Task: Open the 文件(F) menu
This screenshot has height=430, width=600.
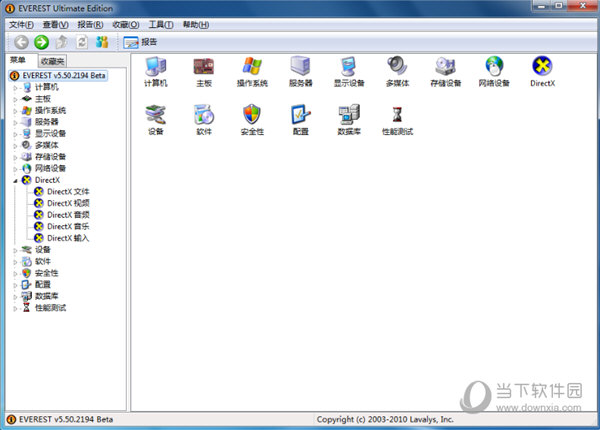Action: pyautogui.click(x=21, y=25)
